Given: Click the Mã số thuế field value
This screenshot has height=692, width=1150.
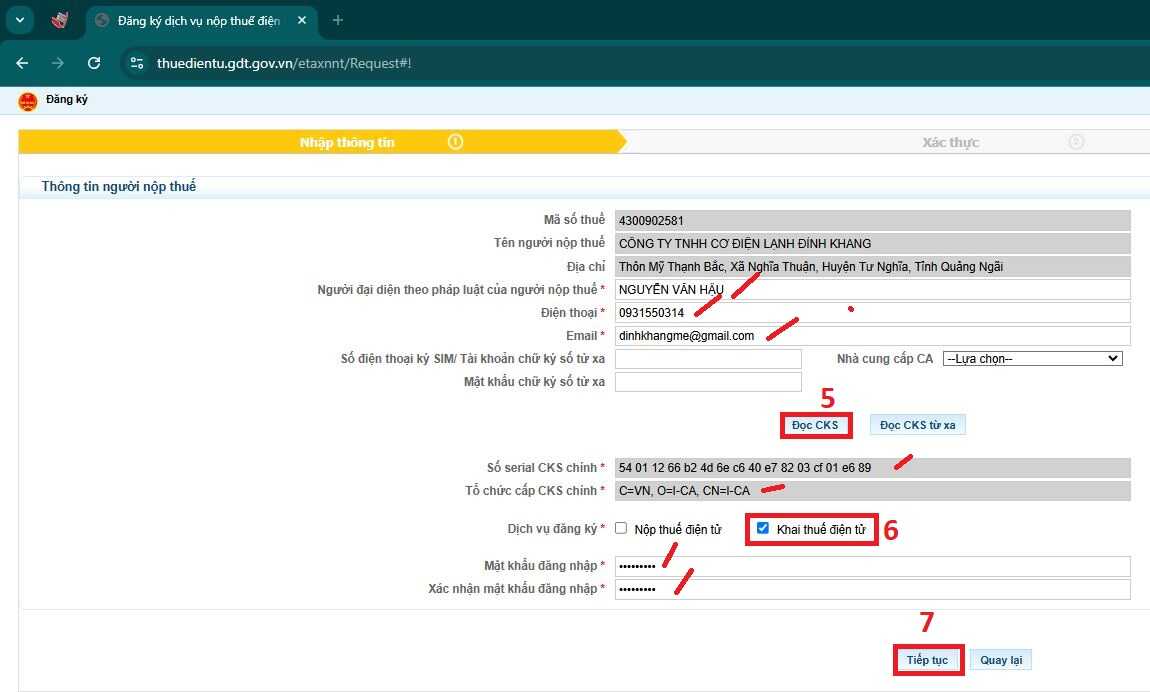Looking at the screenshot, I should pos(873,221).
